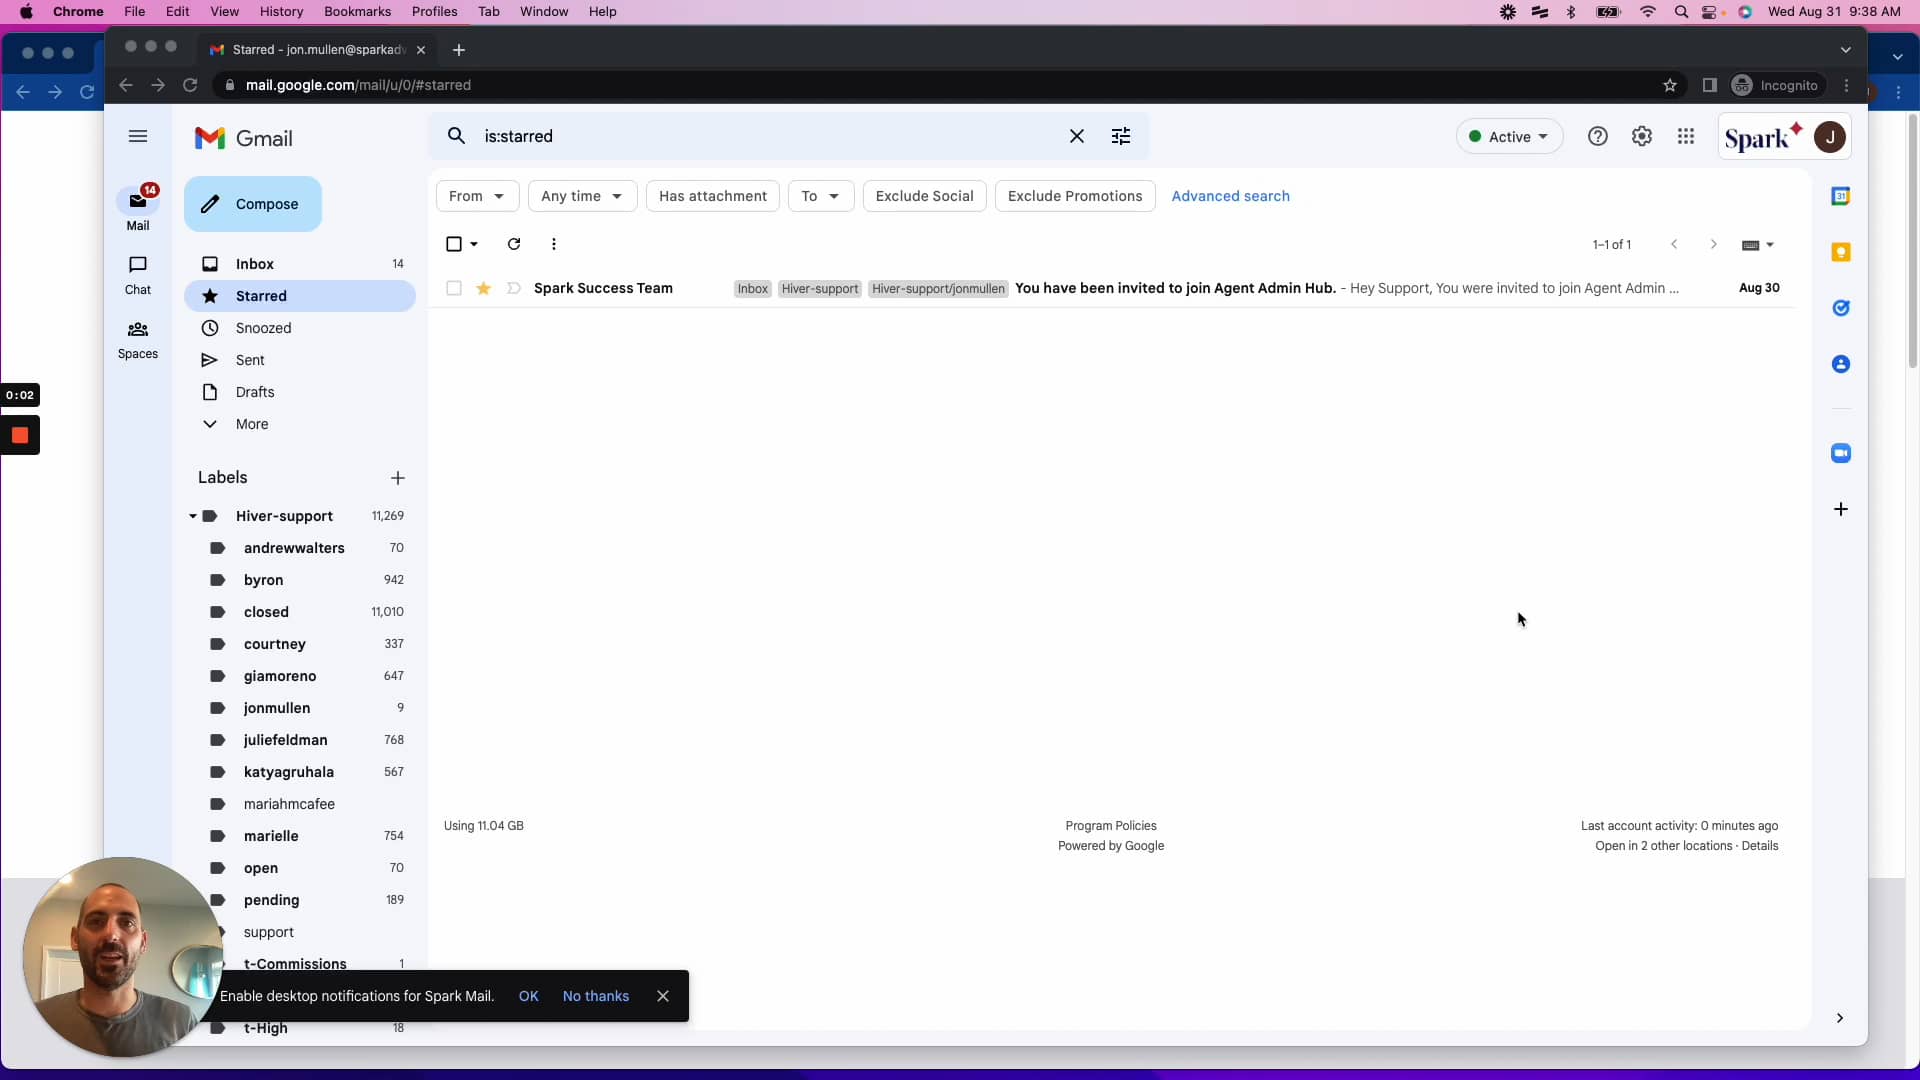1920x1080 pixels.
Task: Expand More in the sidebar
Action: [x=252, y=424]
